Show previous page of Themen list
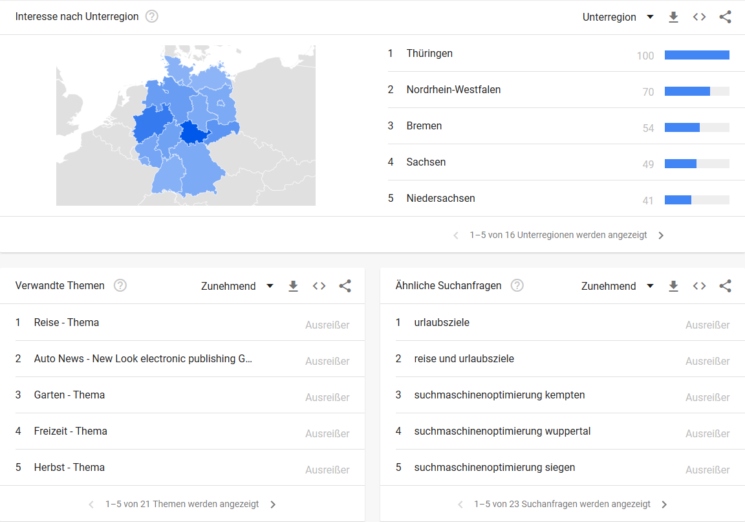This screenshot has width=745, height=522. [91, 504]
